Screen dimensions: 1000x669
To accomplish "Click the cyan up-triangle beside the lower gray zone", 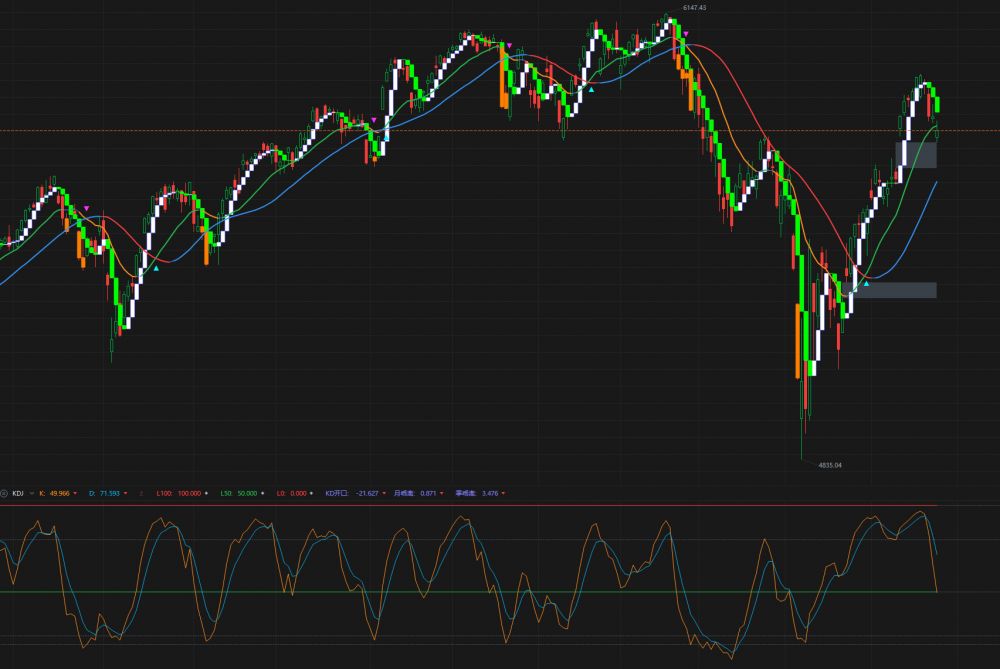I will [x=867, y=284].
